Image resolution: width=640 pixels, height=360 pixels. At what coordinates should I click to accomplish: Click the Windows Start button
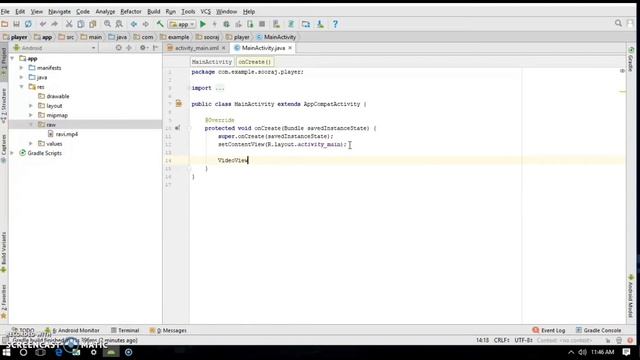pyautogui.click(x=7, y=352)
